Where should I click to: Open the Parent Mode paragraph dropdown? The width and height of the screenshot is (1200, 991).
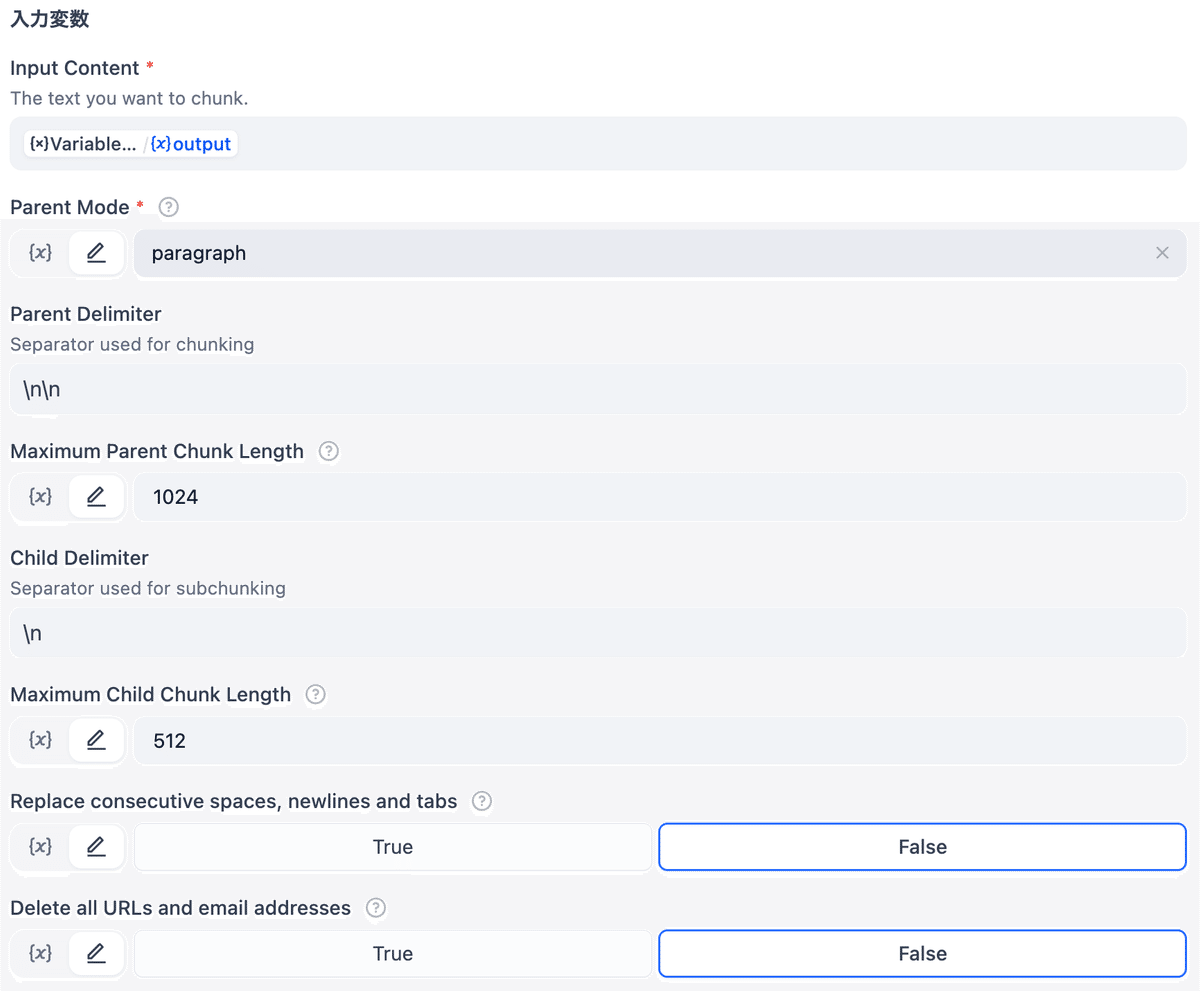click(x=640, y=253)
